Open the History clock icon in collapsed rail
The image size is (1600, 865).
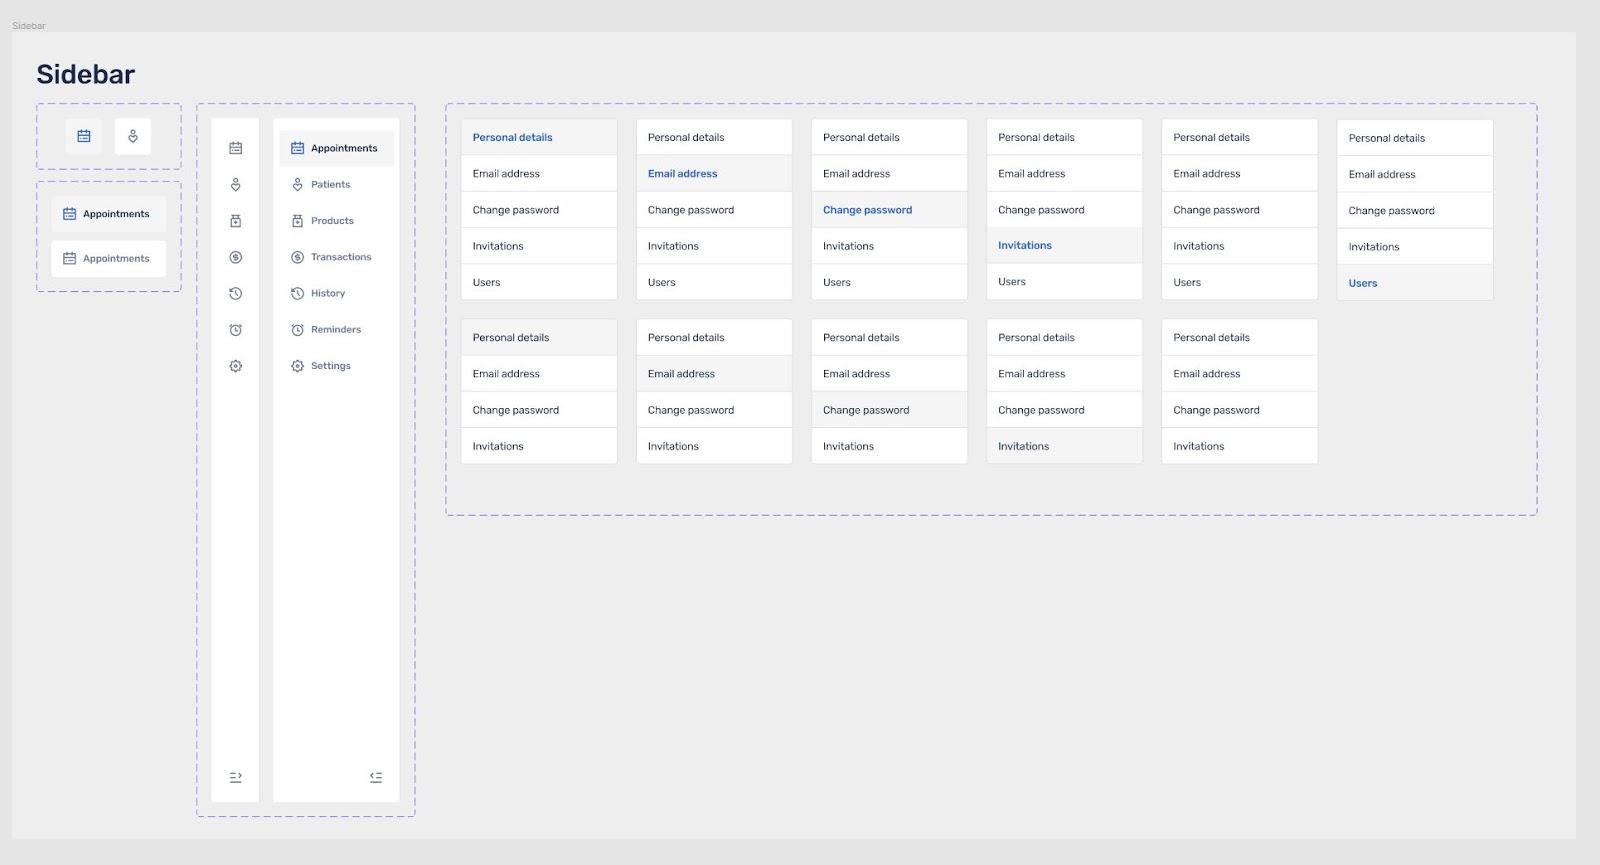(x=236, y=294)
